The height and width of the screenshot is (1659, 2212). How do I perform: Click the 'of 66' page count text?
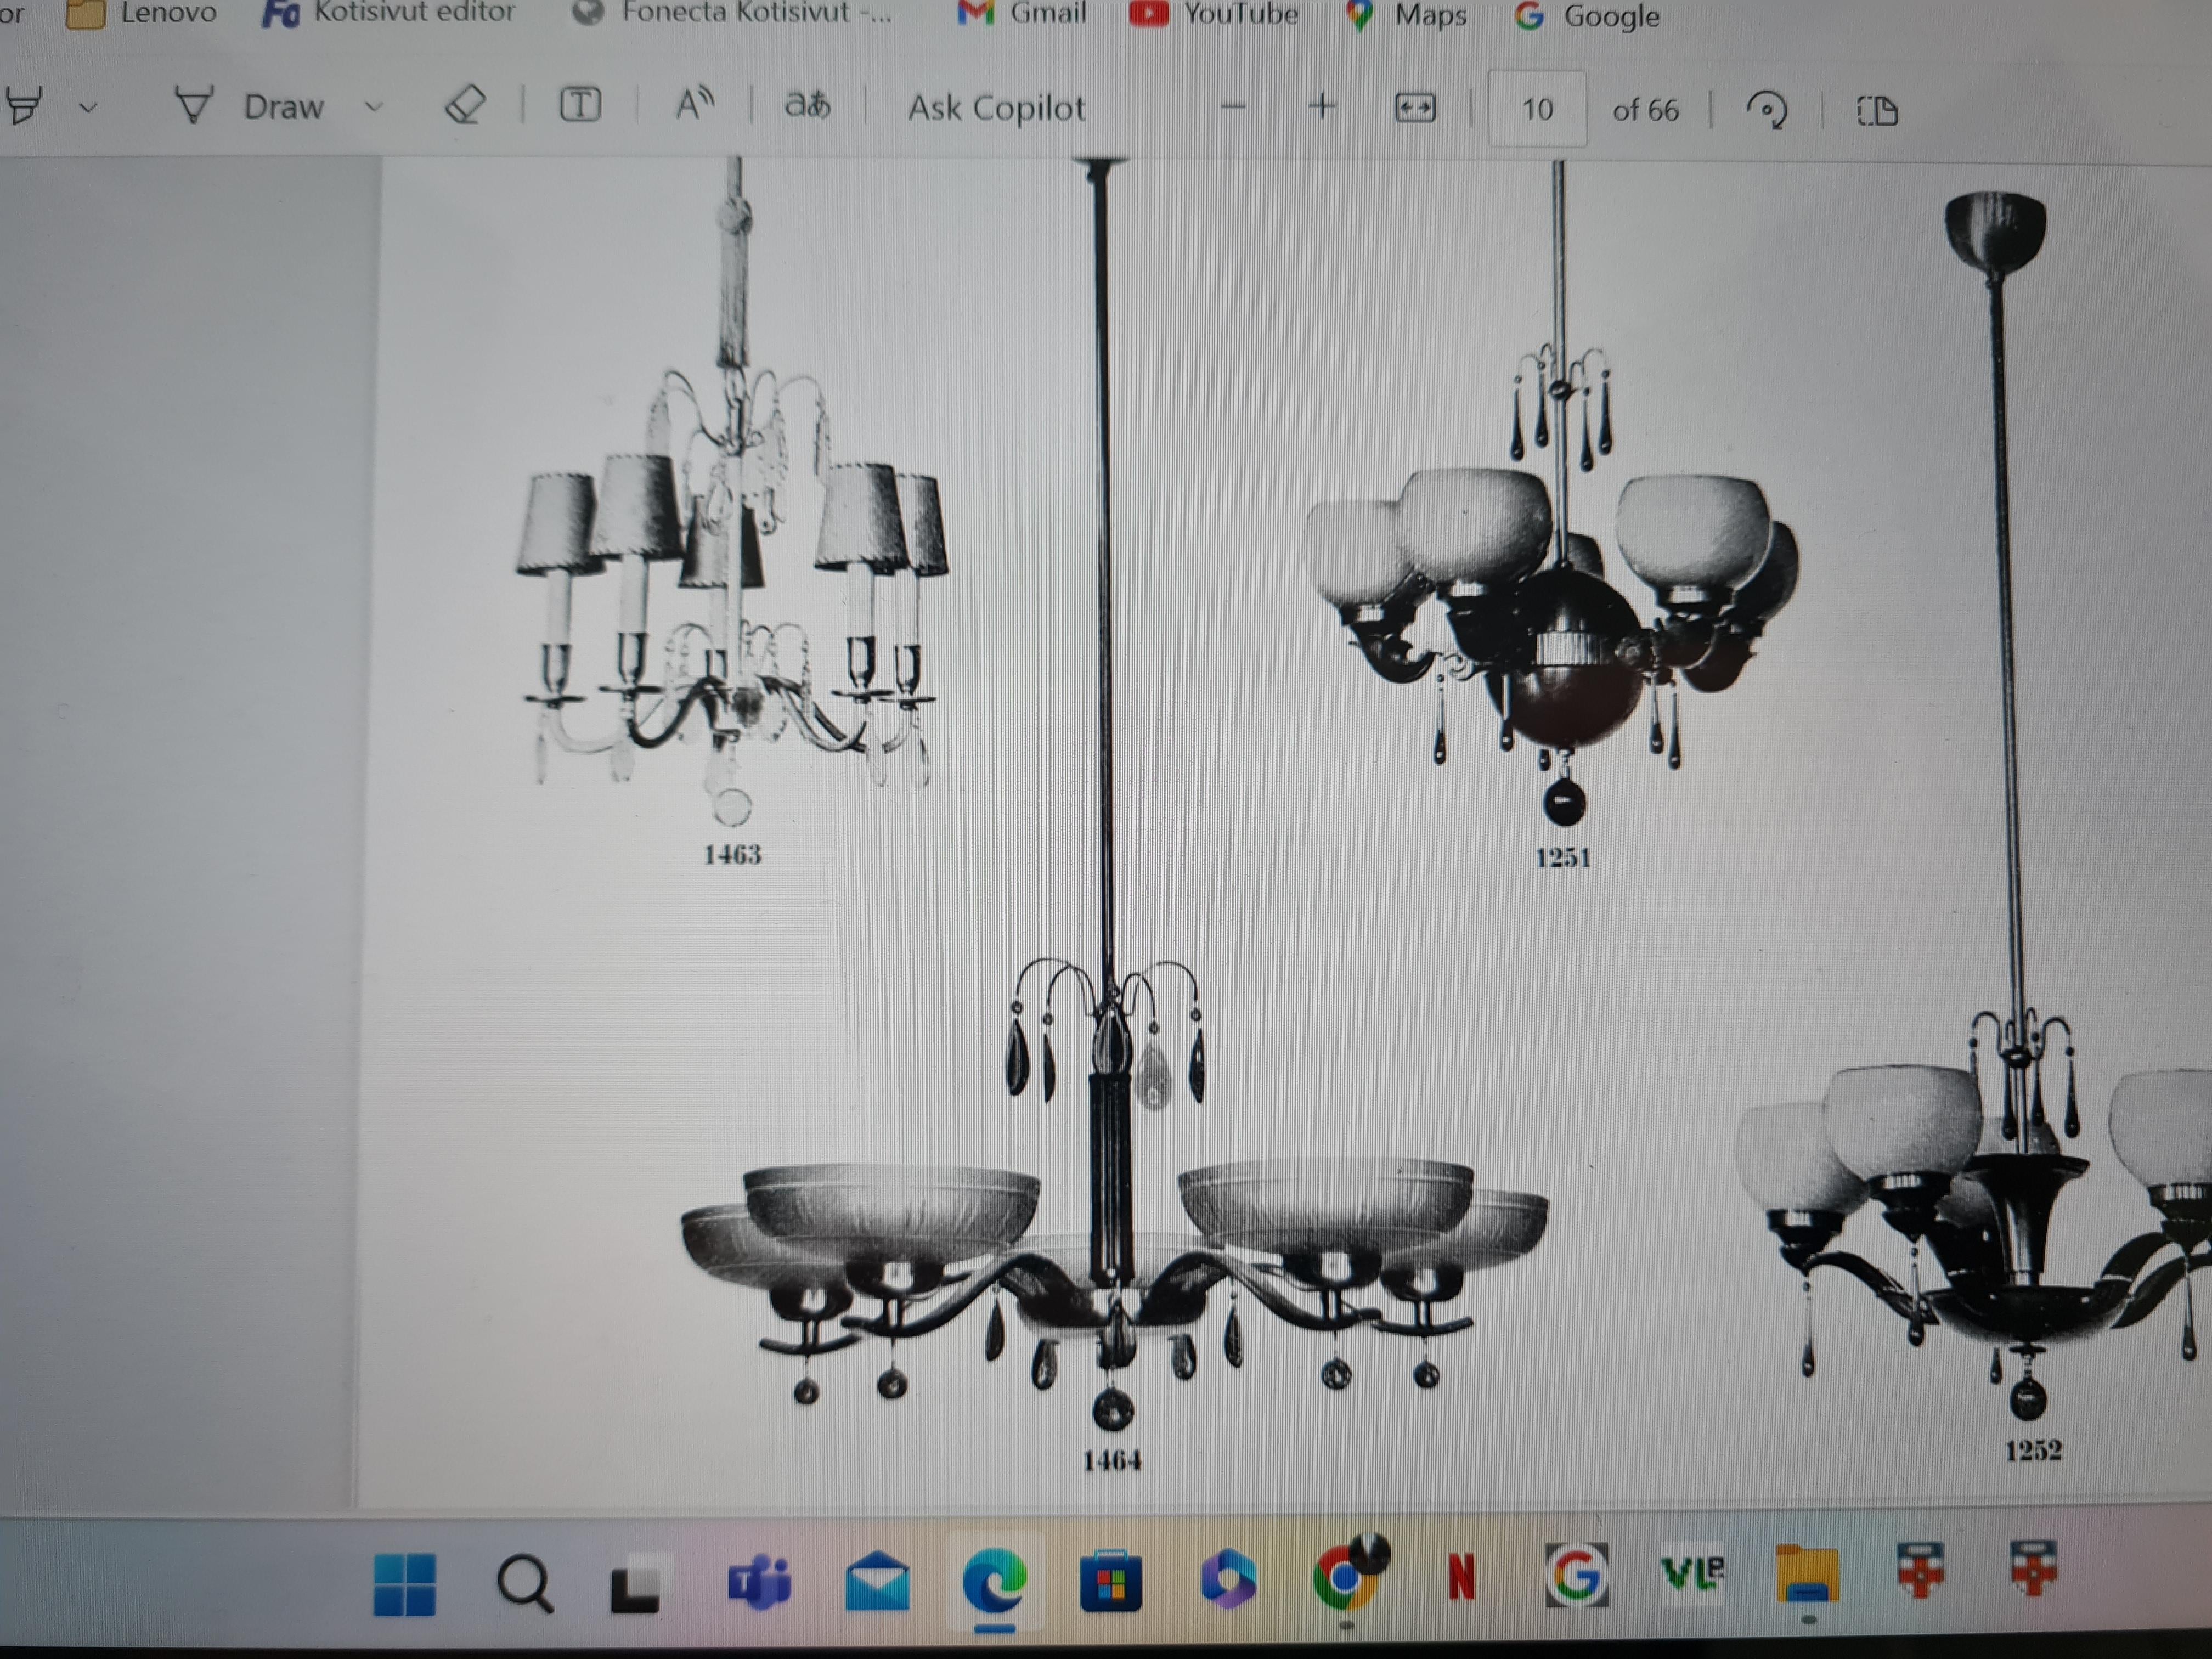tap(1645, 110)
